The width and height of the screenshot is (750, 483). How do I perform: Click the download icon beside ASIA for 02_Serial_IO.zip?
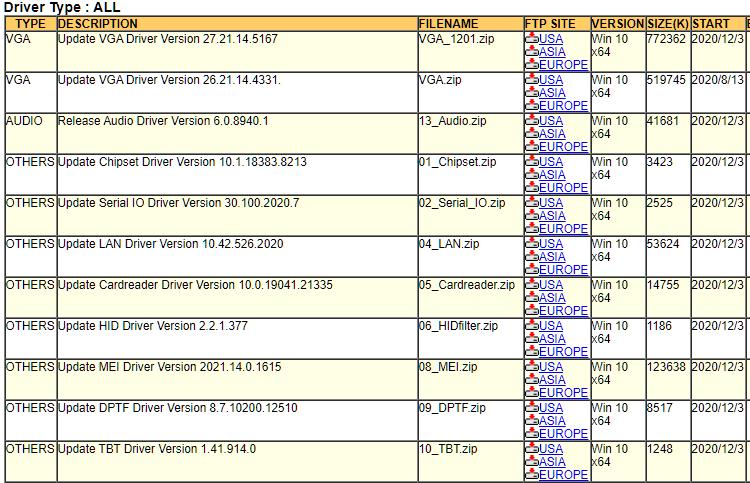tap(532, 216)
